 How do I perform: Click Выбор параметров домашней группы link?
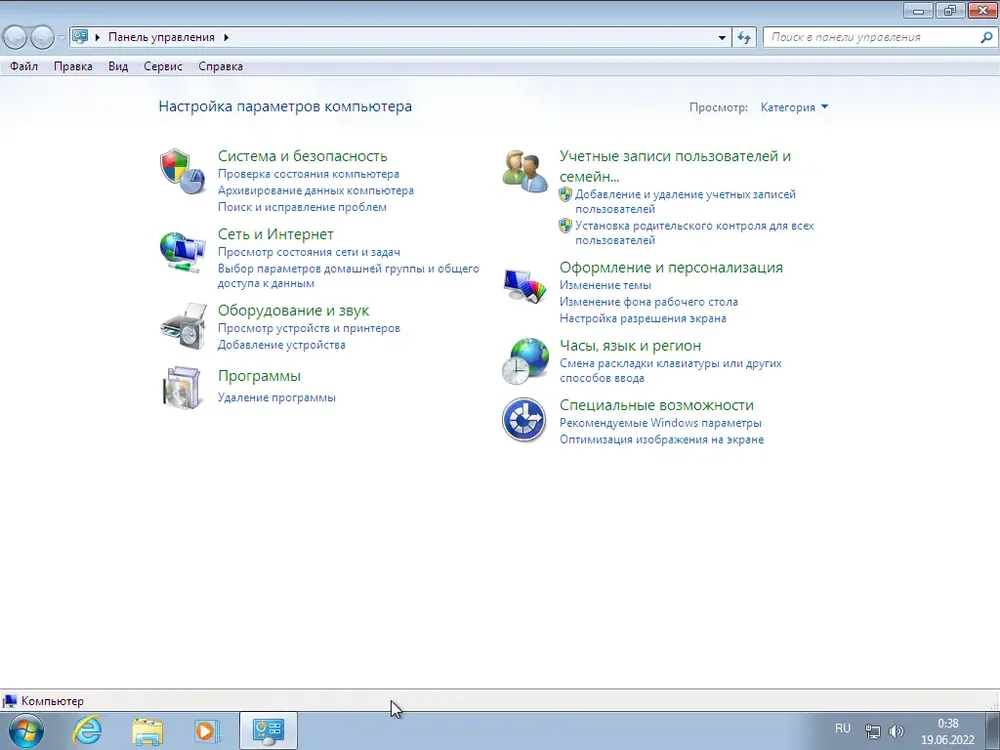(348, 276)
